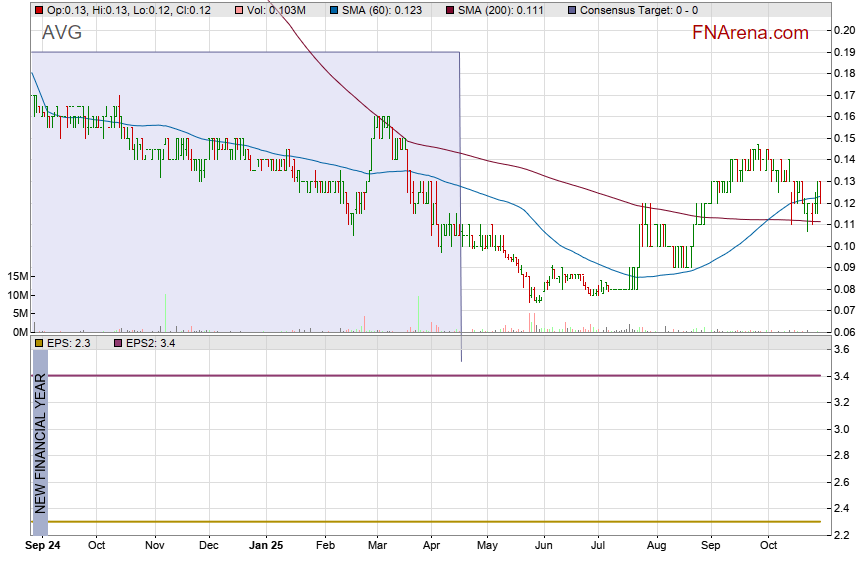
Task: Click the purple EPS2 horizontal line
Action: pyautogui.click(x=430, y=376)
